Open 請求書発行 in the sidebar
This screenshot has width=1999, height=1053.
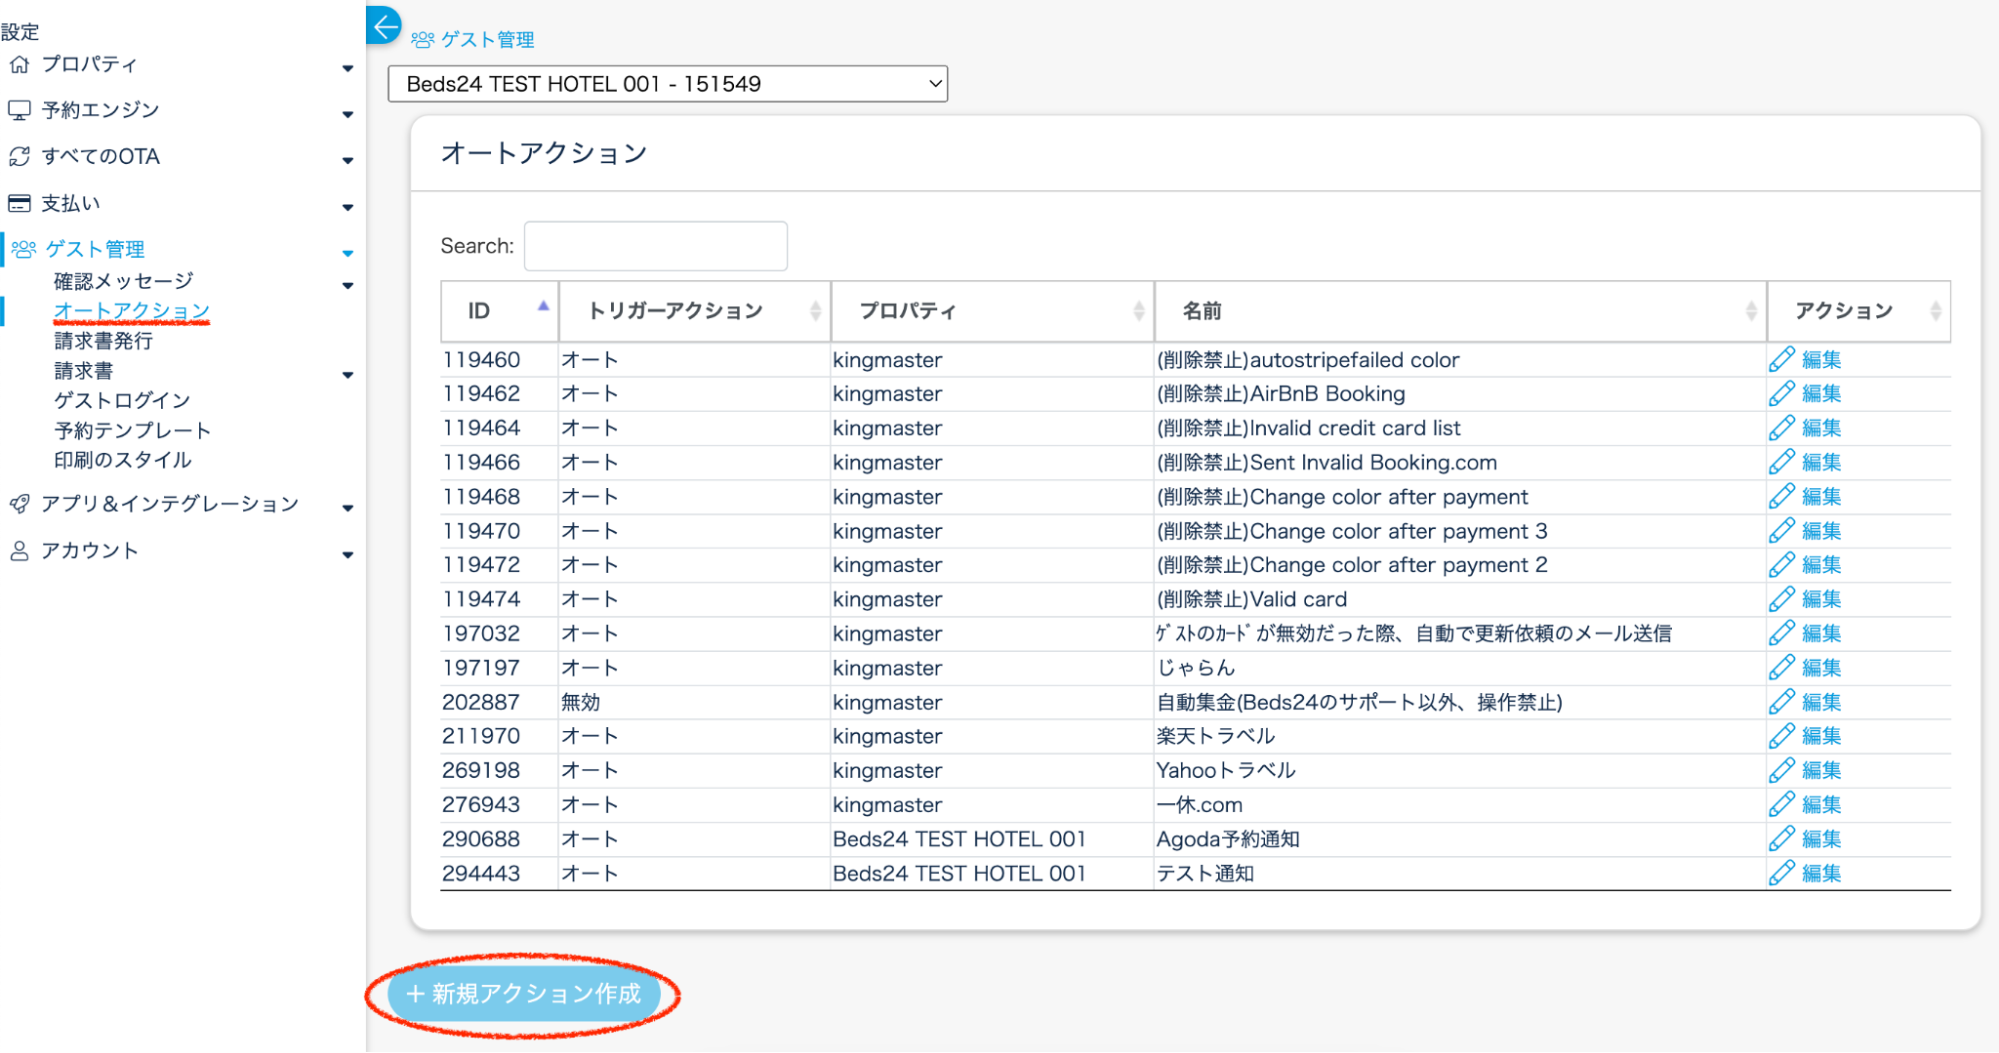coord(103,341)
